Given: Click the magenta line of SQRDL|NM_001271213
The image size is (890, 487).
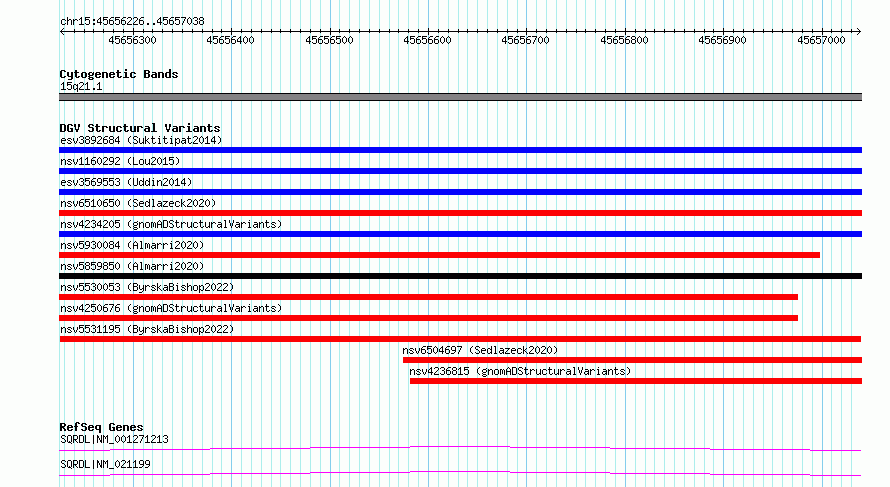Looking at the screenshot, I should point(460,449).
